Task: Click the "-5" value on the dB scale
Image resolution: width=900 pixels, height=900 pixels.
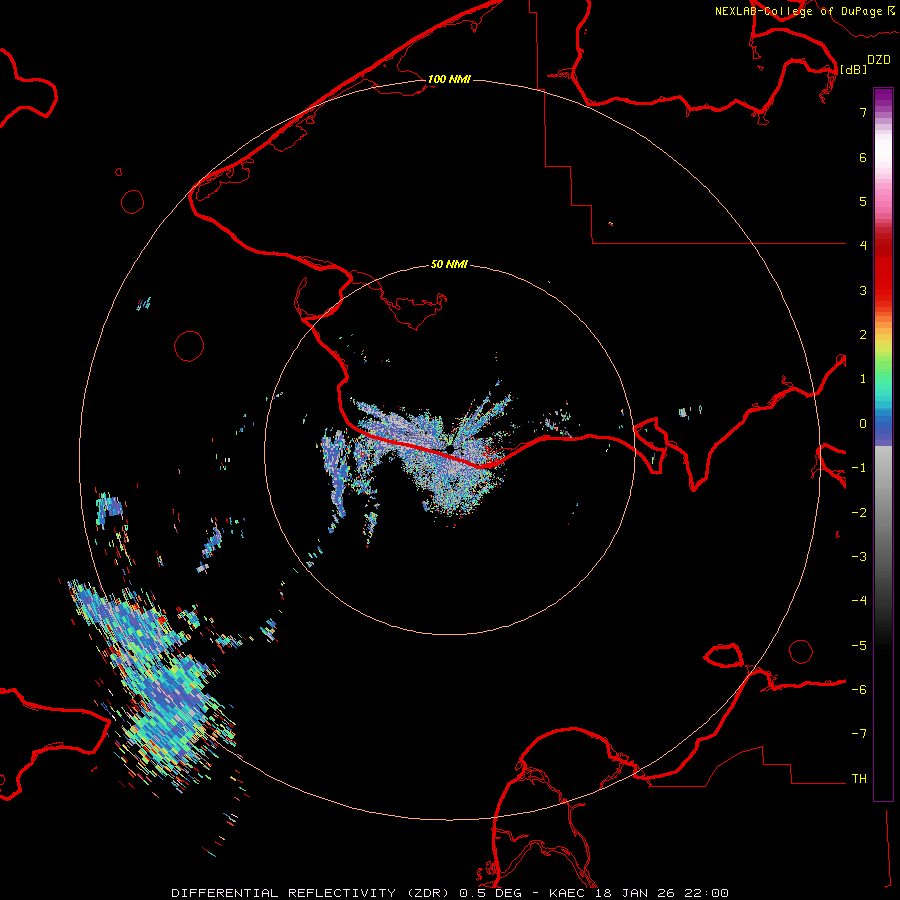Action: point(859,646)
